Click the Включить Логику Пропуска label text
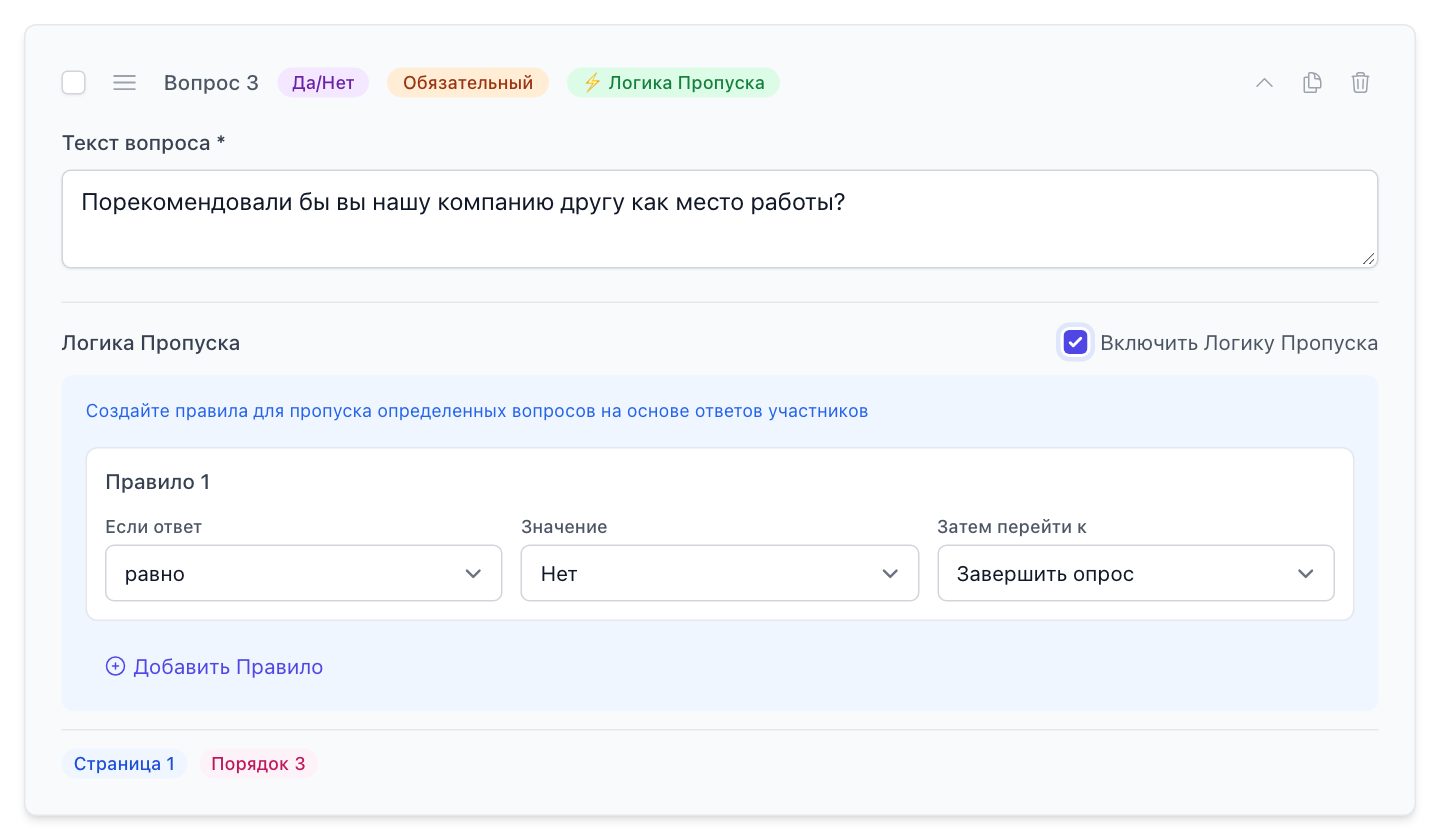 [1239, 343]
